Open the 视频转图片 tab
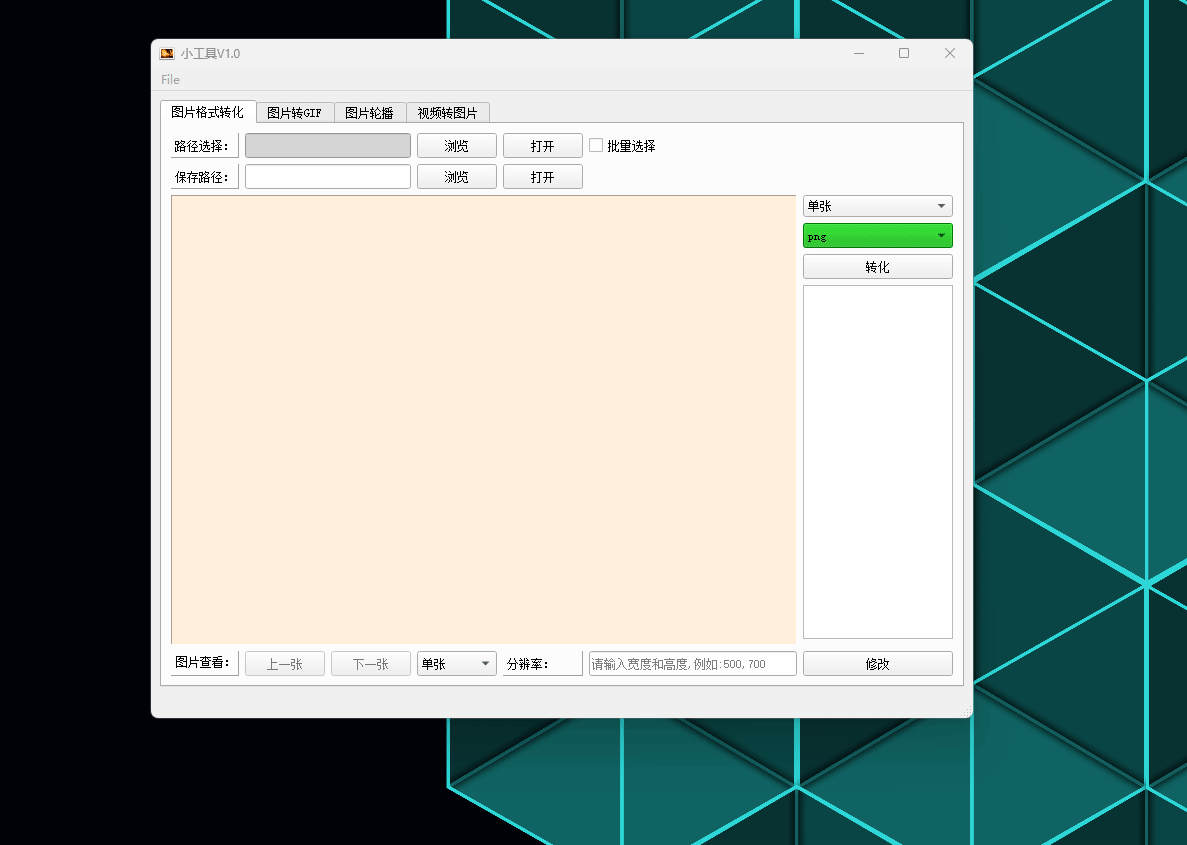 coord(446,112)
